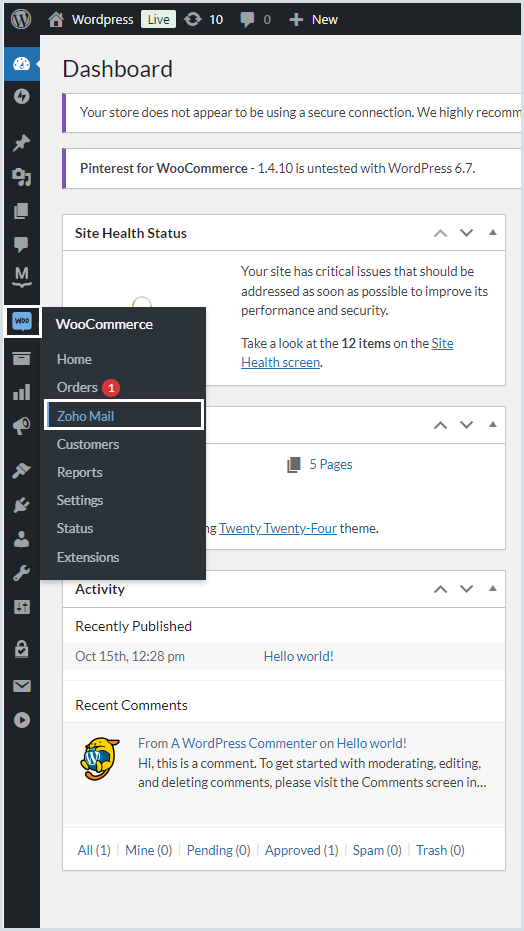524x931 pixels.
Task: Select Home in the WooCommerce submenu
Action: click(74, 359)
